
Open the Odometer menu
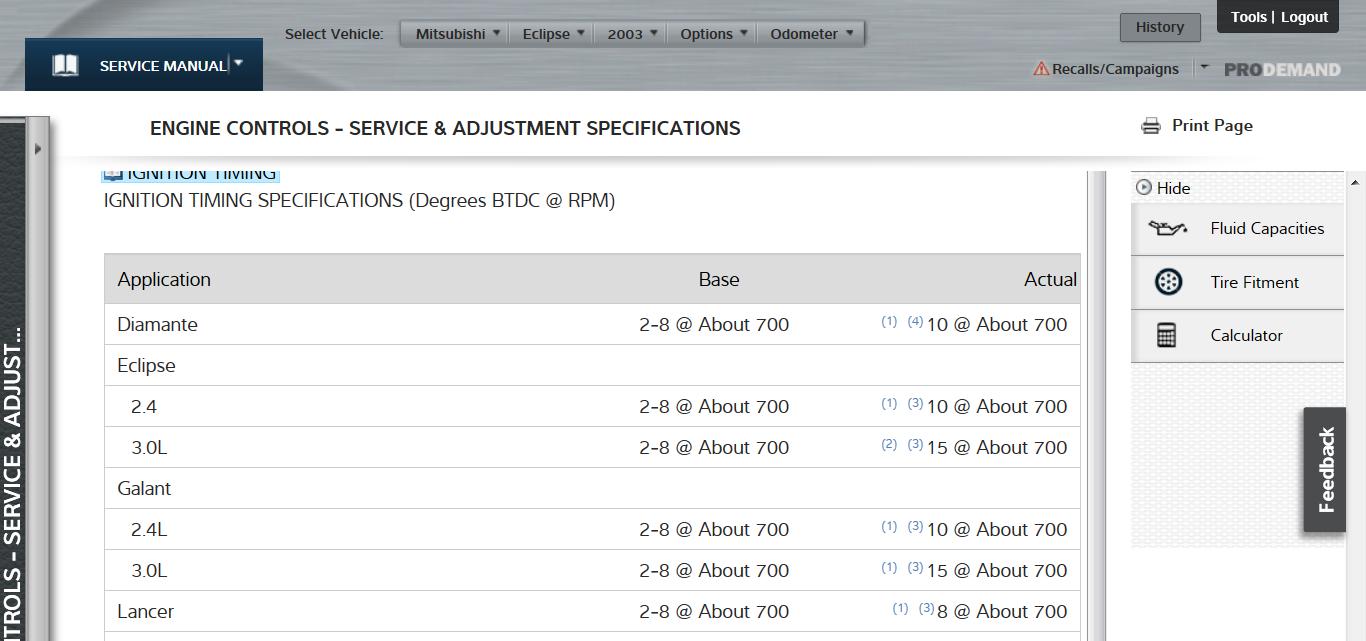pos(811,34)
